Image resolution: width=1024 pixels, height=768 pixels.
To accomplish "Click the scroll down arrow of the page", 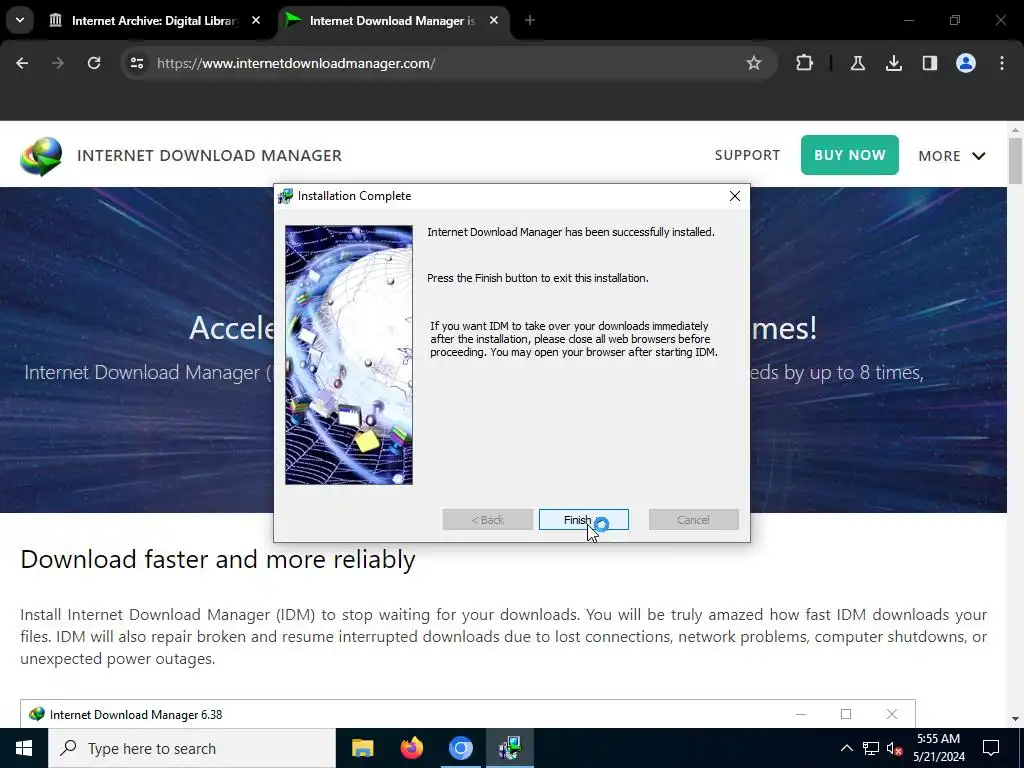I will click(x=1015, y=720).
